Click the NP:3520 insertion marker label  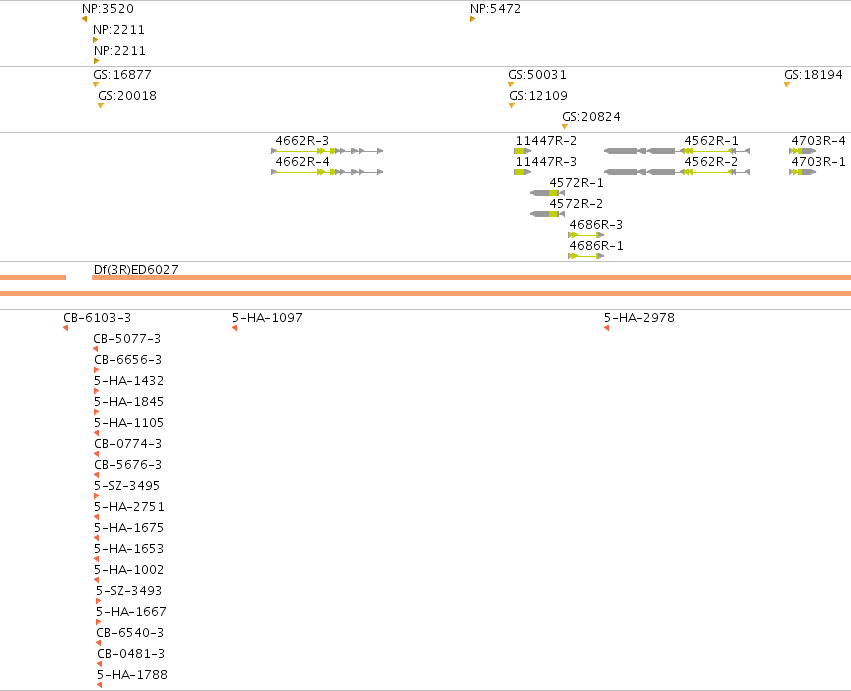coord(107,9)
